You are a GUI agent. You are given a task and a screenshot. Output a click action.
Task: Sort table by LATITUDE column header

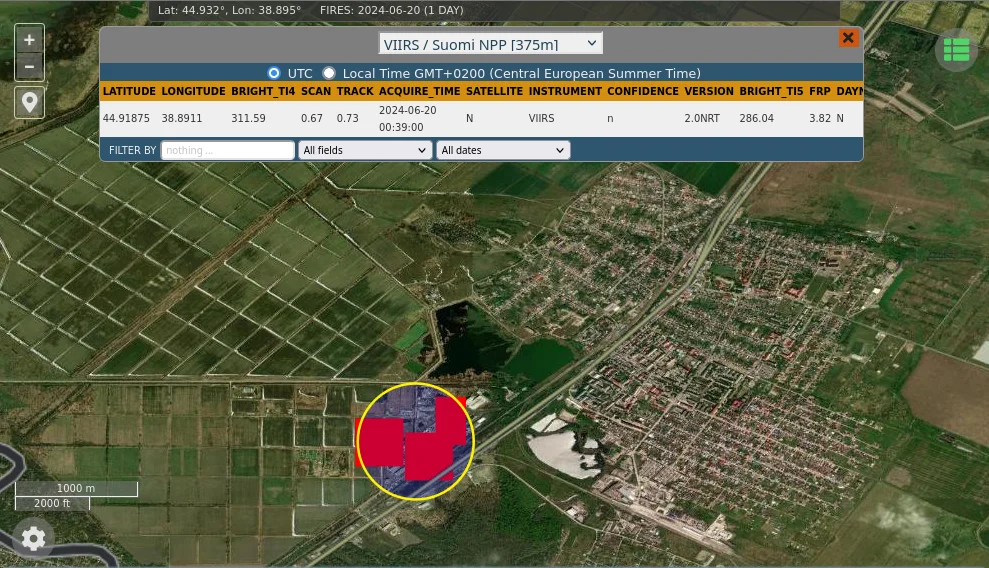(x=129, y=91)
